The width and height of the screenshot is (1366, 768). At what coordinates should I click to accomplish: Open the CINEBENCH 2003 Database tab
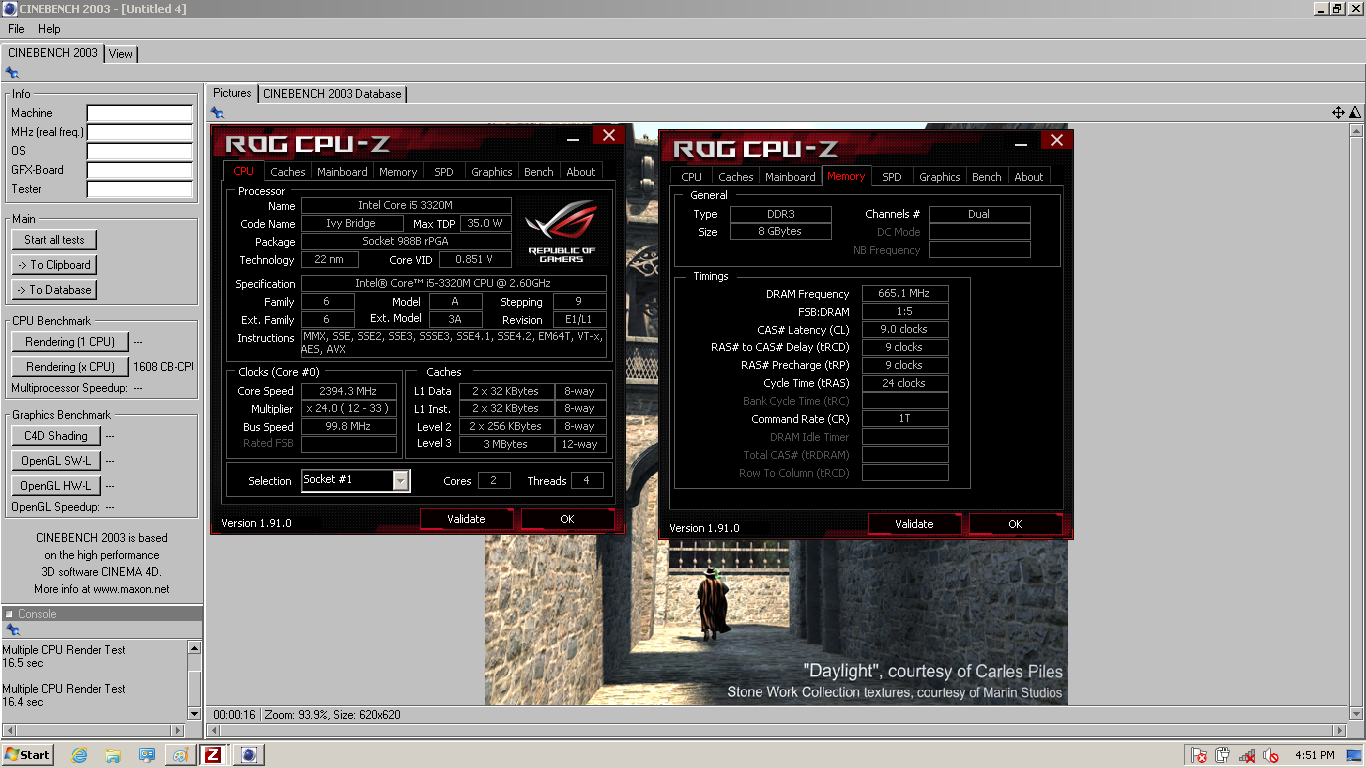click(332, 94)
